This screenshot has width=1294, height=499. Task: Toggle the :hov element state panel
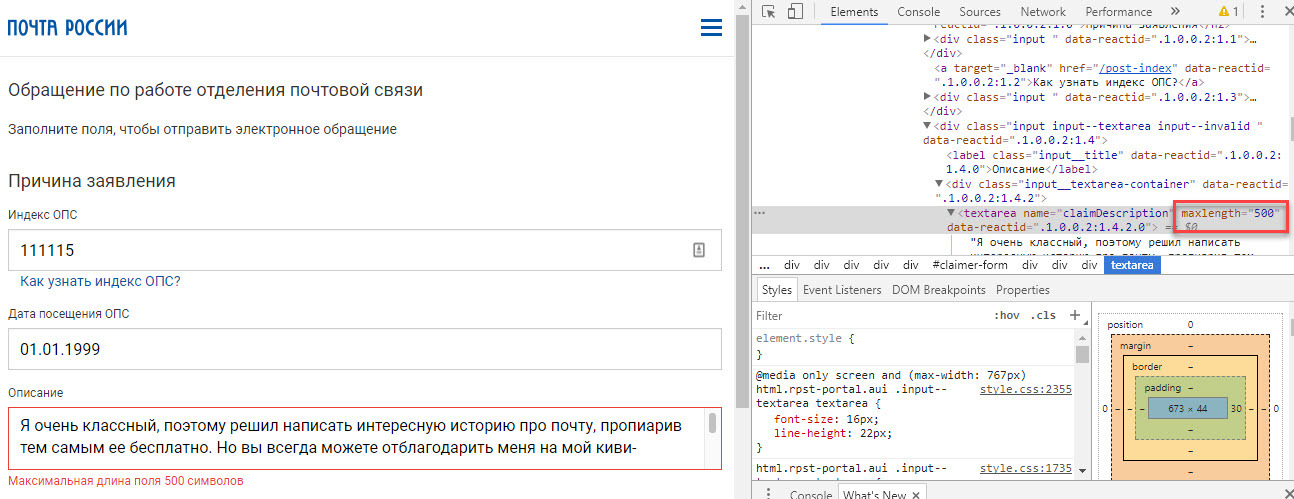[x=1006, y=315]
